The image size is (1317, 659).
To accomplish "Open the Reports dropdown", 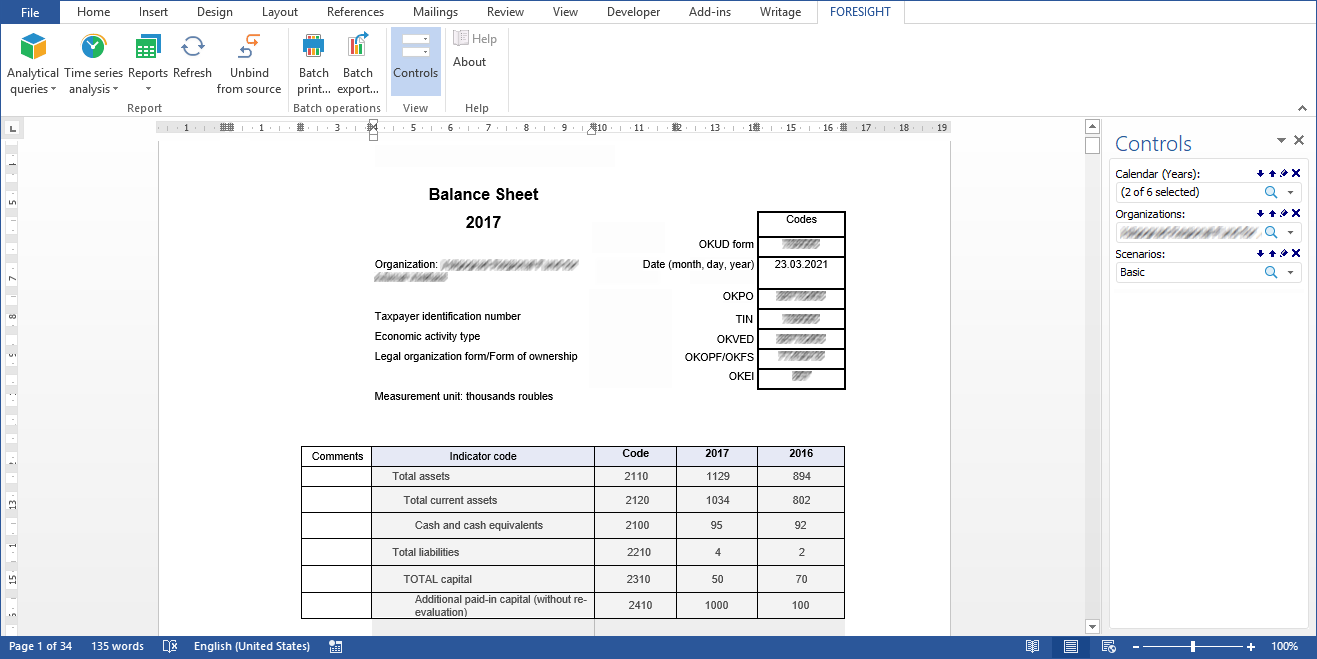I will point(148,64).
